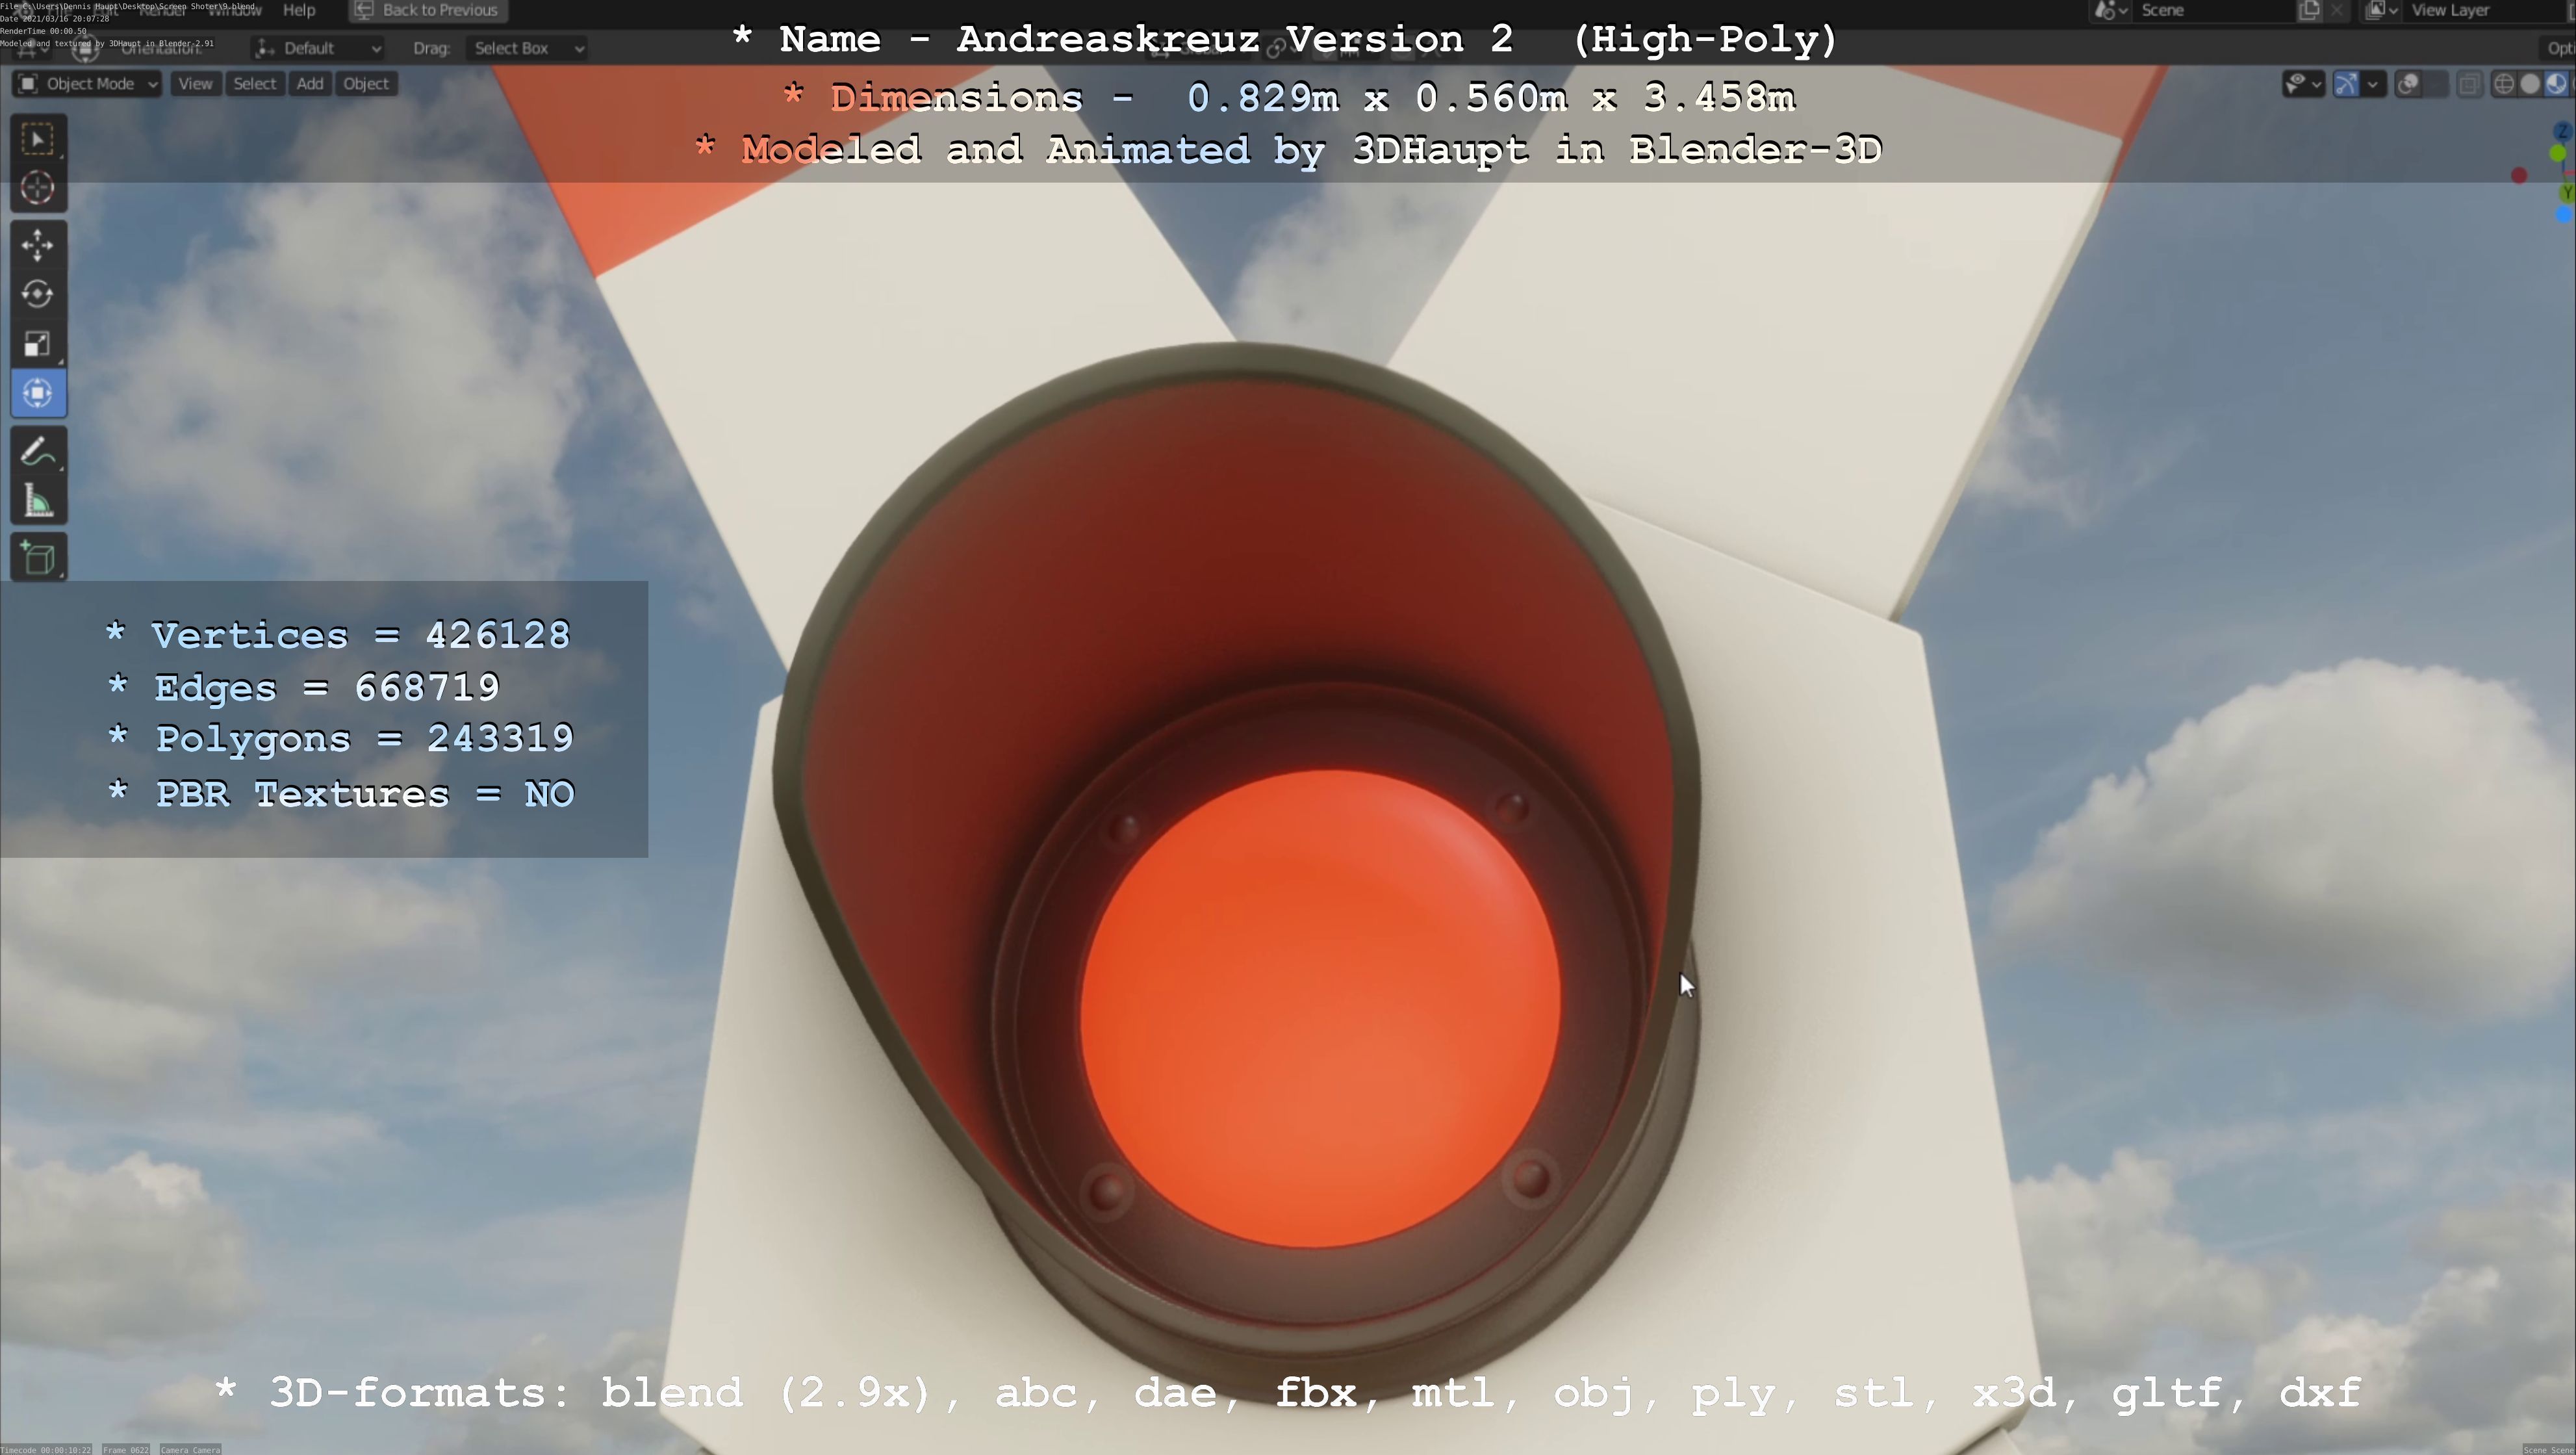Click the blue negative-Z gizmo dot
This screenshot has height=1455, width=2576.
click(2564, 214)
